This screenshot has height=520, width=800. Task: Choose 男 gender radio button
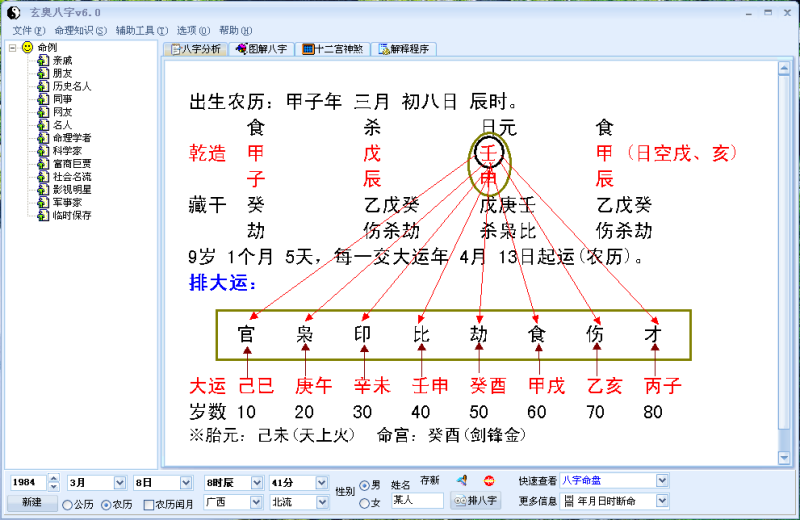(x=364, y=485)
